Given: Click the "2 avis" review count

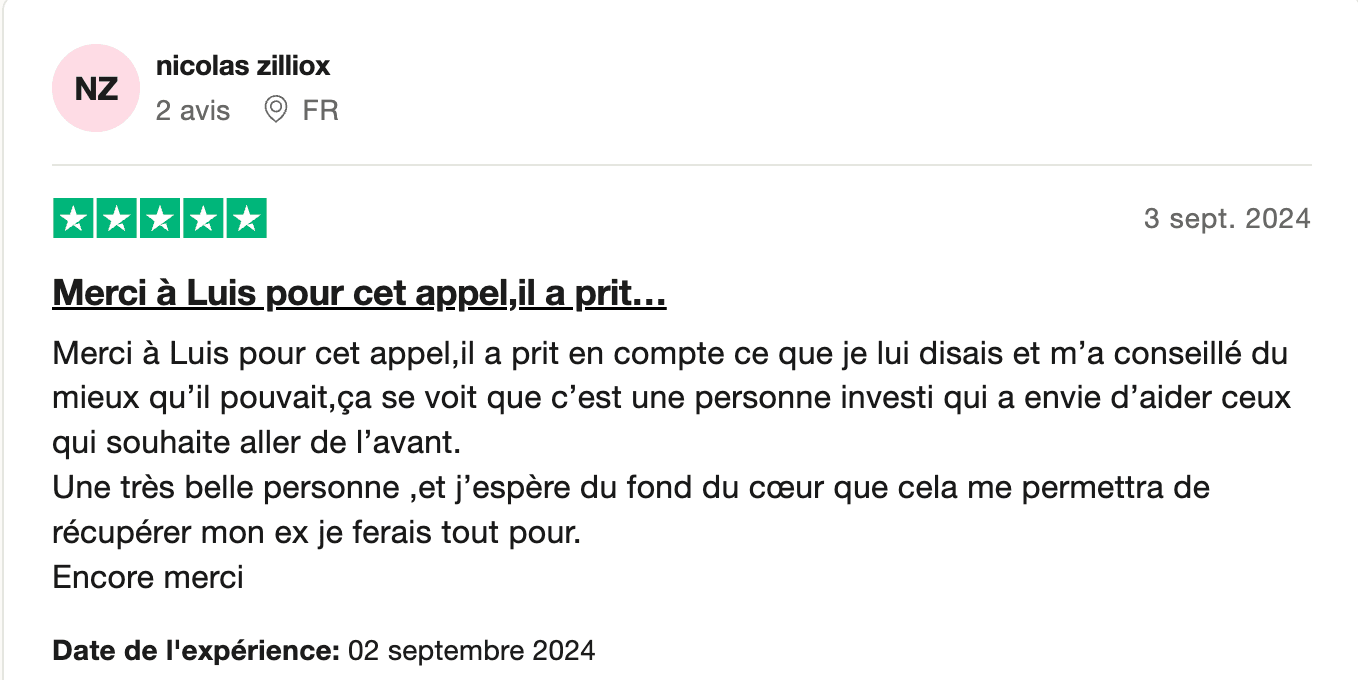Looking at the screenshot, I should tap(193, 110).
